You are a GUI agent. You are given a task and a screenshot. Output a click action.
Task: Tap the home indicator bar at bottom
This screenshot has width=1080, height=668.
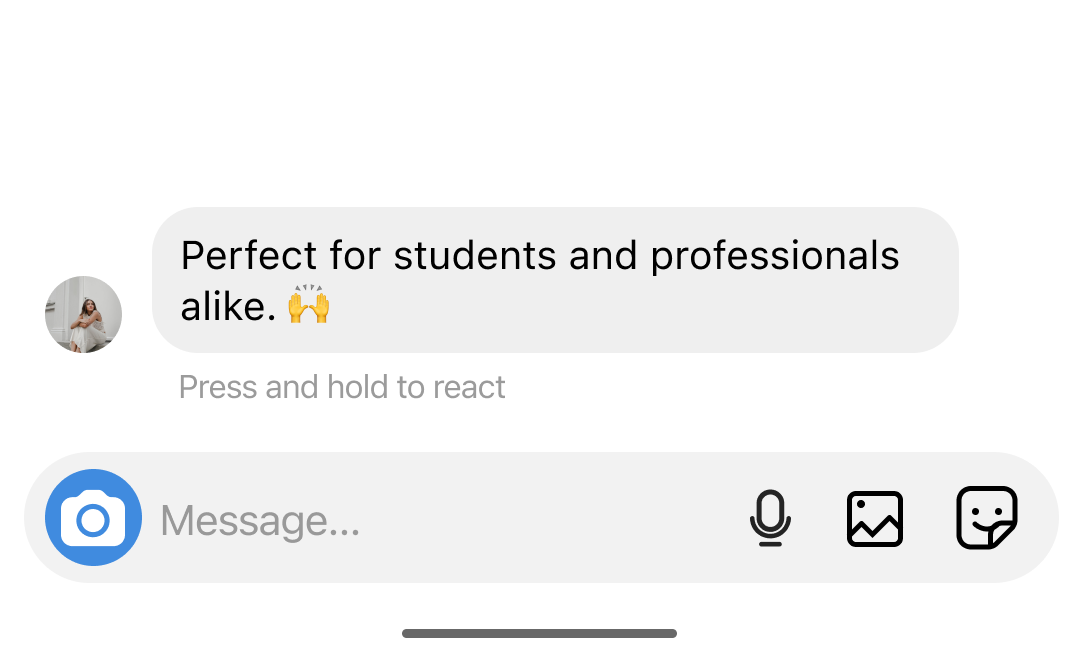[539, 633]
